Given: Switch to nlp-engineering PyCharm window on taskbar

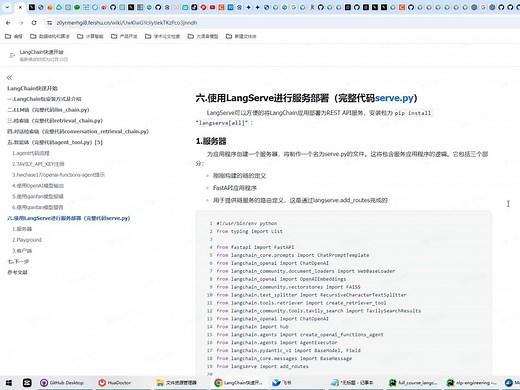Looking at the screenshot, I should pos(471,383).
